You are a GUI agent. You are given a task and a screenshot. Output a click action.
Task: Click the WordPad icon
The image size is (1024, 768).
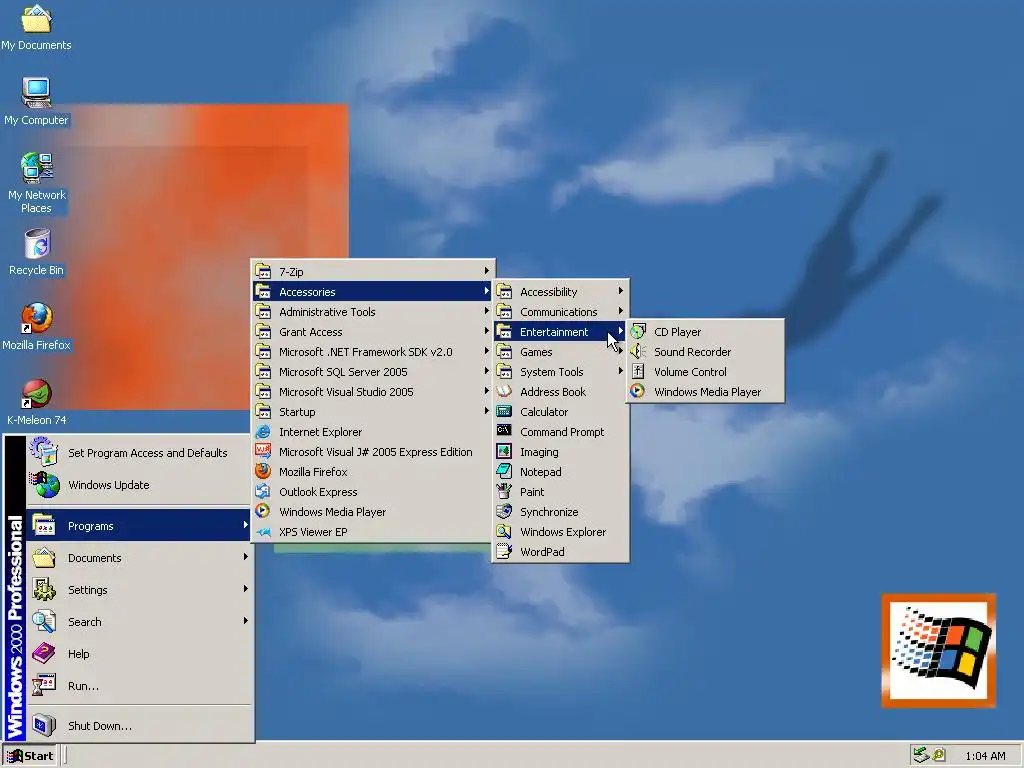click(x=504, y=551)
